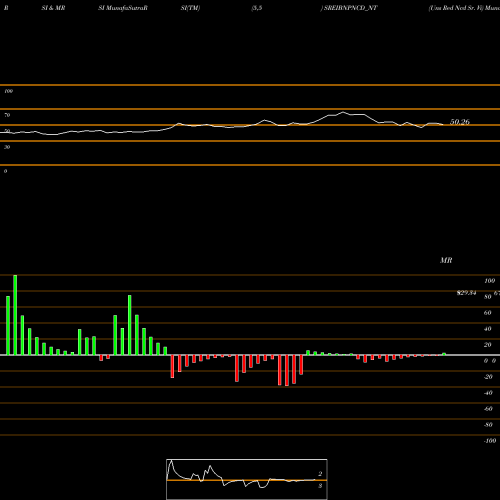The height and width of the screenshot is (500, 500).
Task: Click the tallest green MR histogram bar
Action: 15,315
